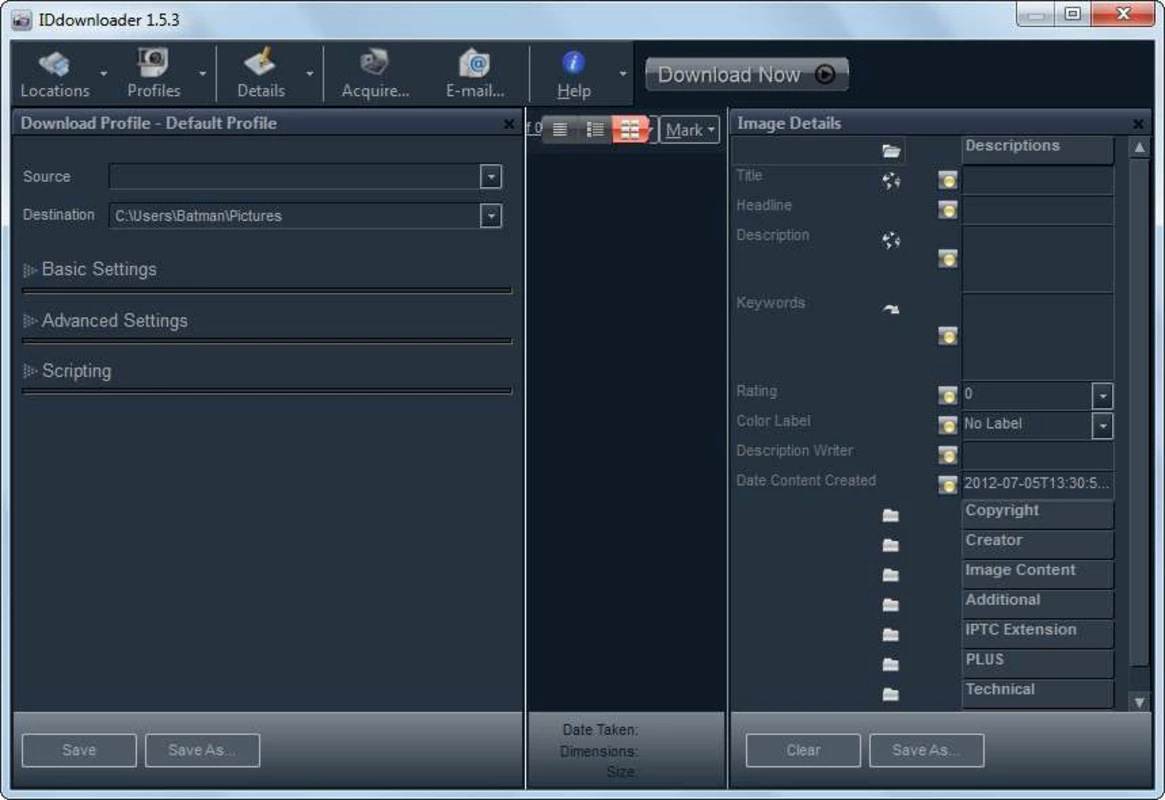Click Save As in the Download Profile panel
Image resolution: width=1165 pixels, height=800 pixels.
[202, 750]
